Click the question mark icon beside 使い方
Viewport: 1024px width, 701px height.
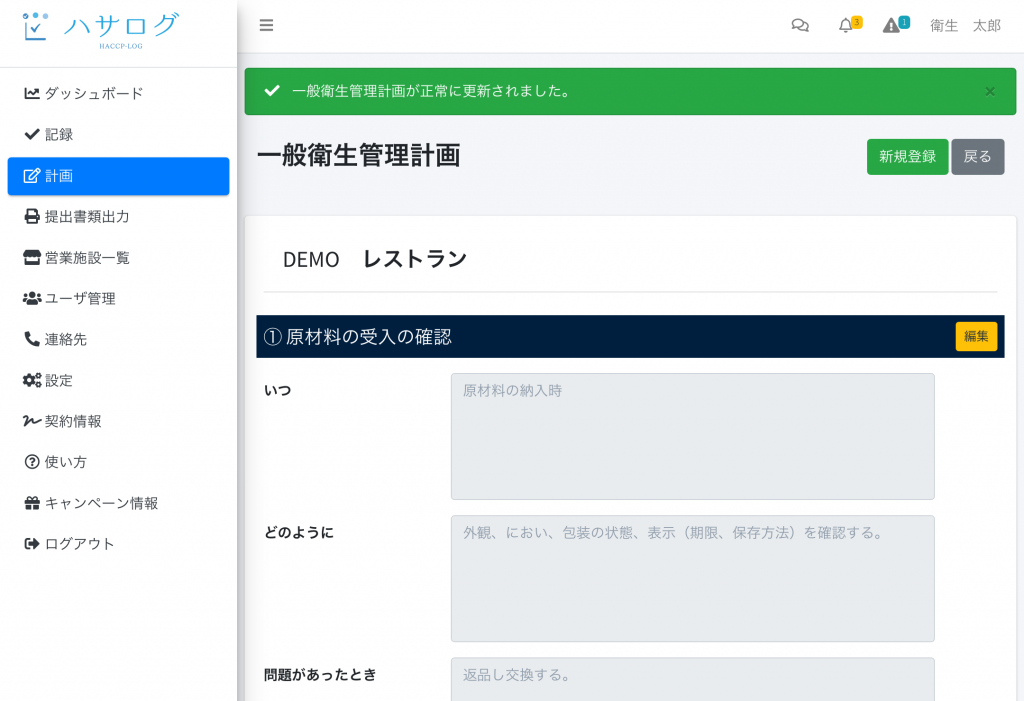[x=31, y=462]
